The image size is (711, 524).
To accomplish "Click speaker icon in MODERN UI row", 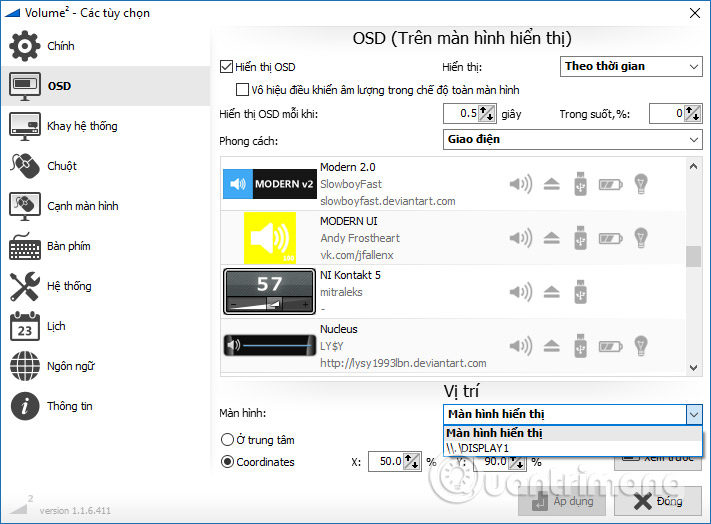I will 521,238.
